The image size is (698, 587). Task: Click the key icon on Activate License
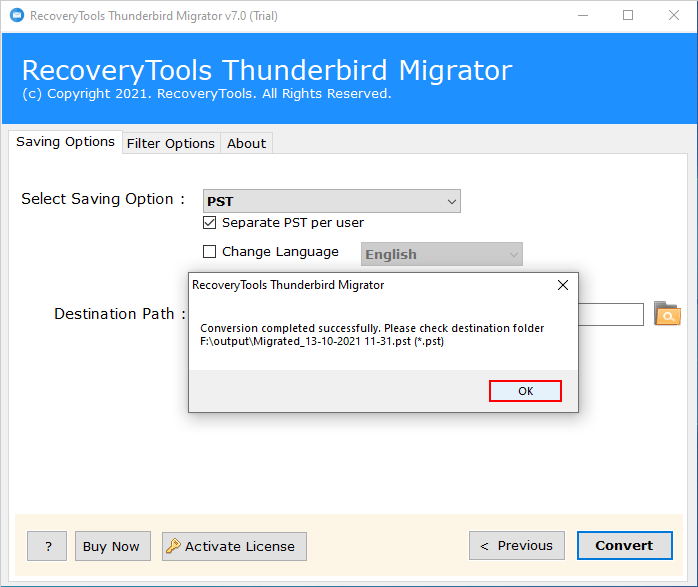(x=173, y=546)
